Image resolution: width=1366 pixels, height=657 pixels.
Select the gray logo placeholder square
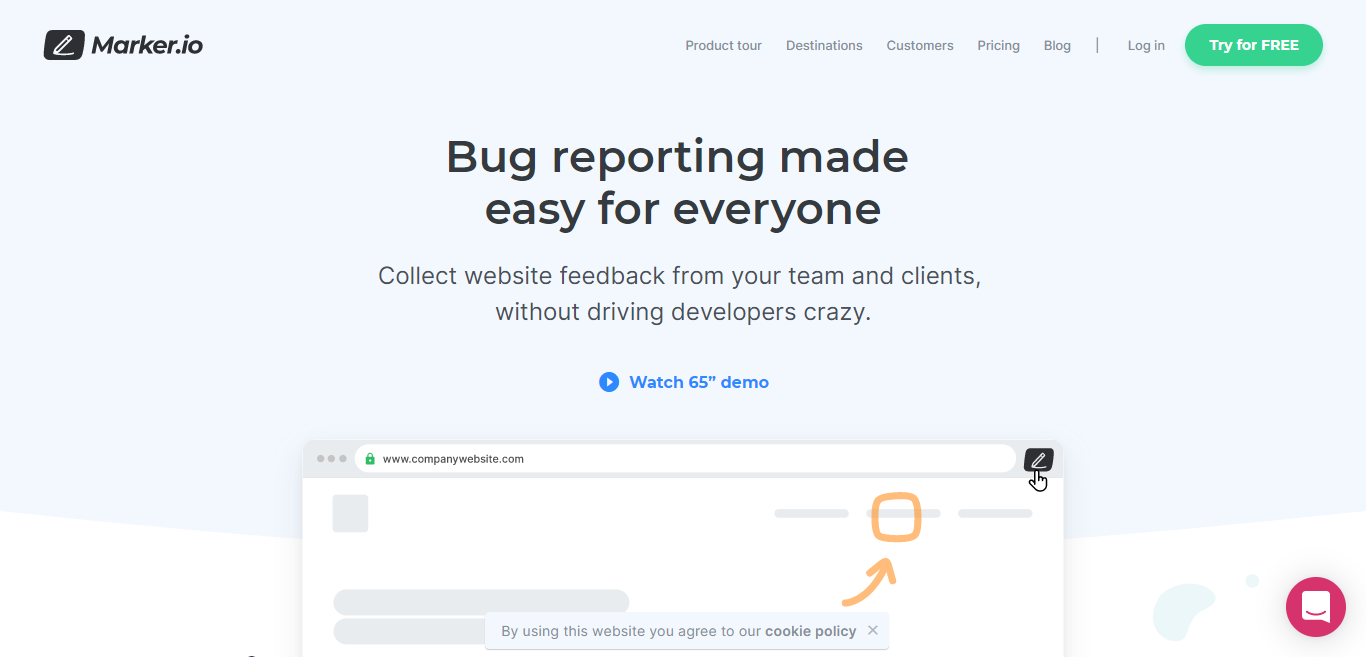[350, 513]
